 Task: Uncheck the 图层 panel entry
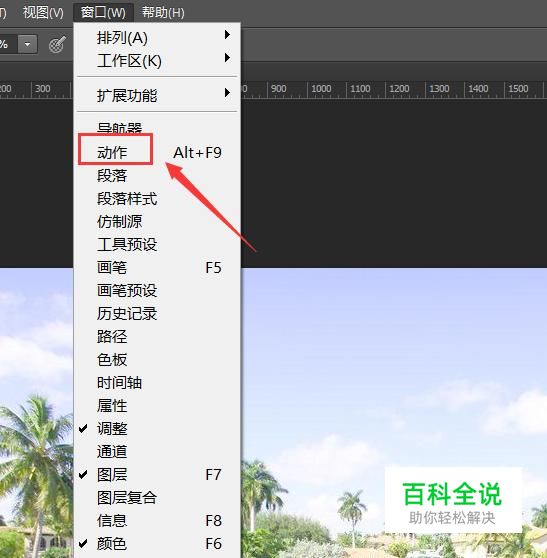click(x=157, y=474)
